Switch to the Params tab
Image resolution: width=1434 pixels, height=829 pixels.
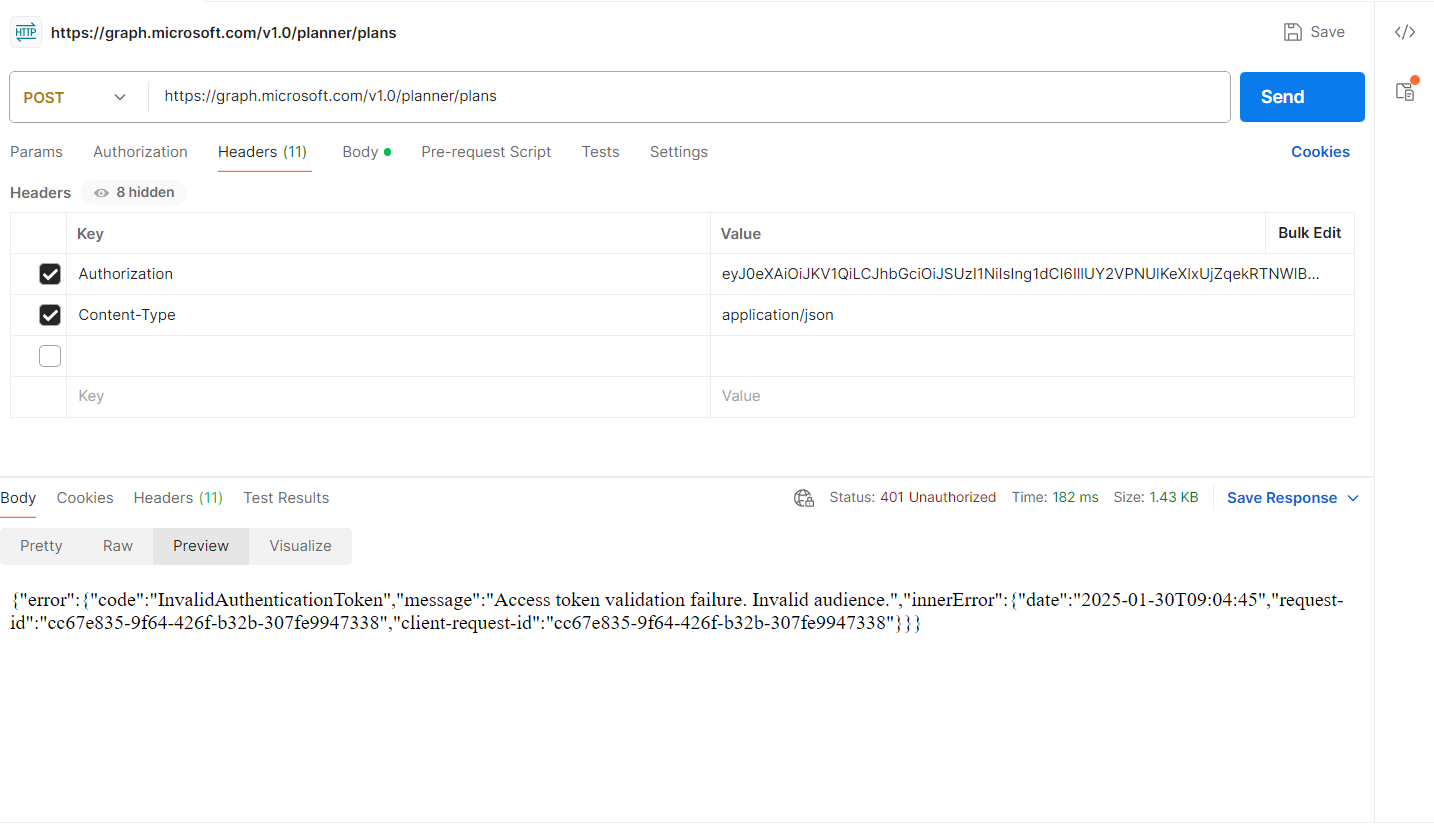click(36, 152)
